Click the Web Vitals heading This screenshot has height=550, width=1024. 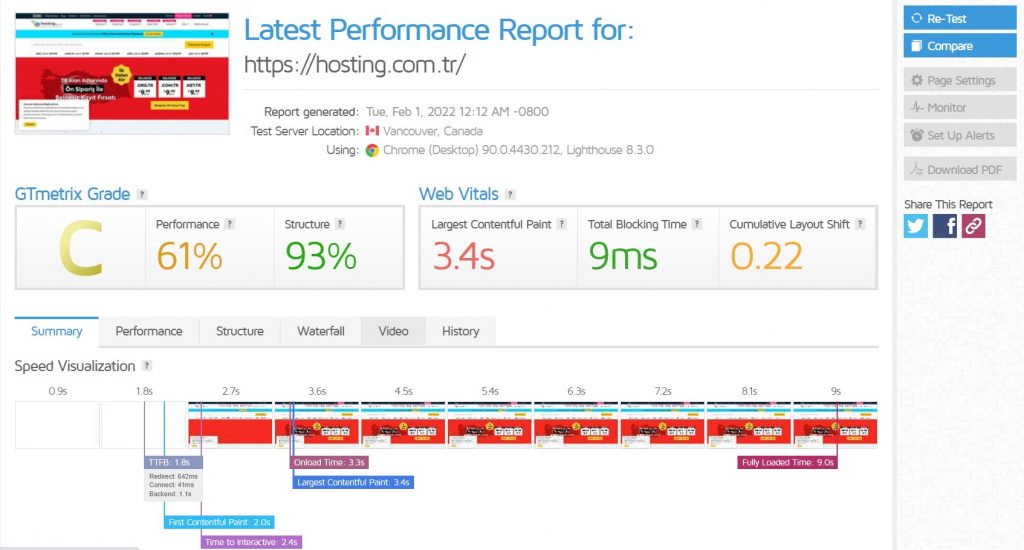tap(458, 194)
